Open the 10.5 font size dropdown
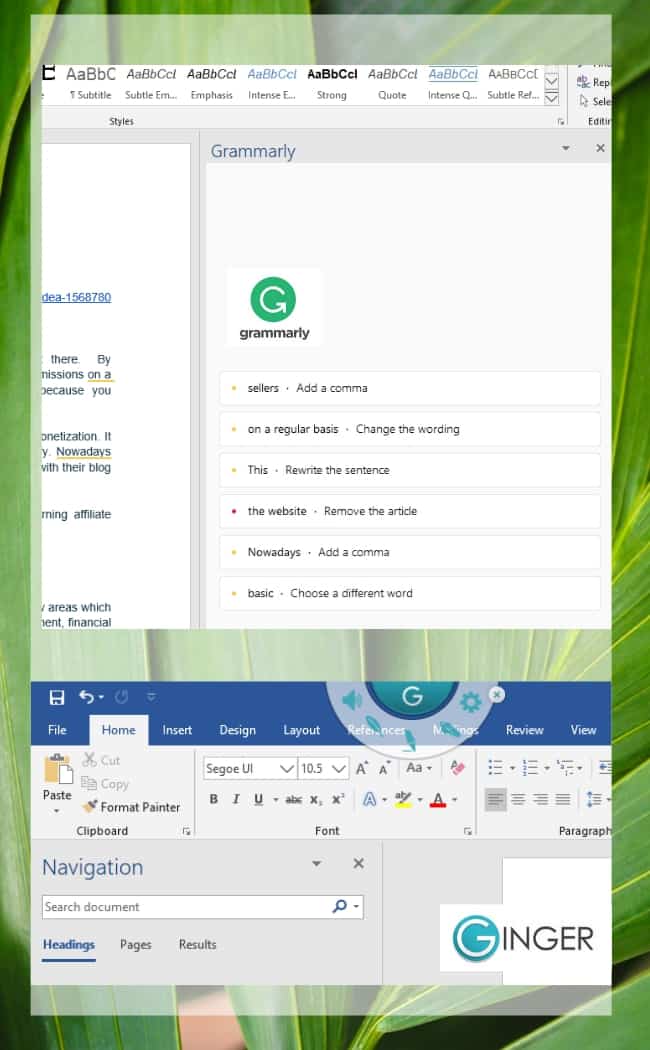650x1050 pixels. [339, 769]
